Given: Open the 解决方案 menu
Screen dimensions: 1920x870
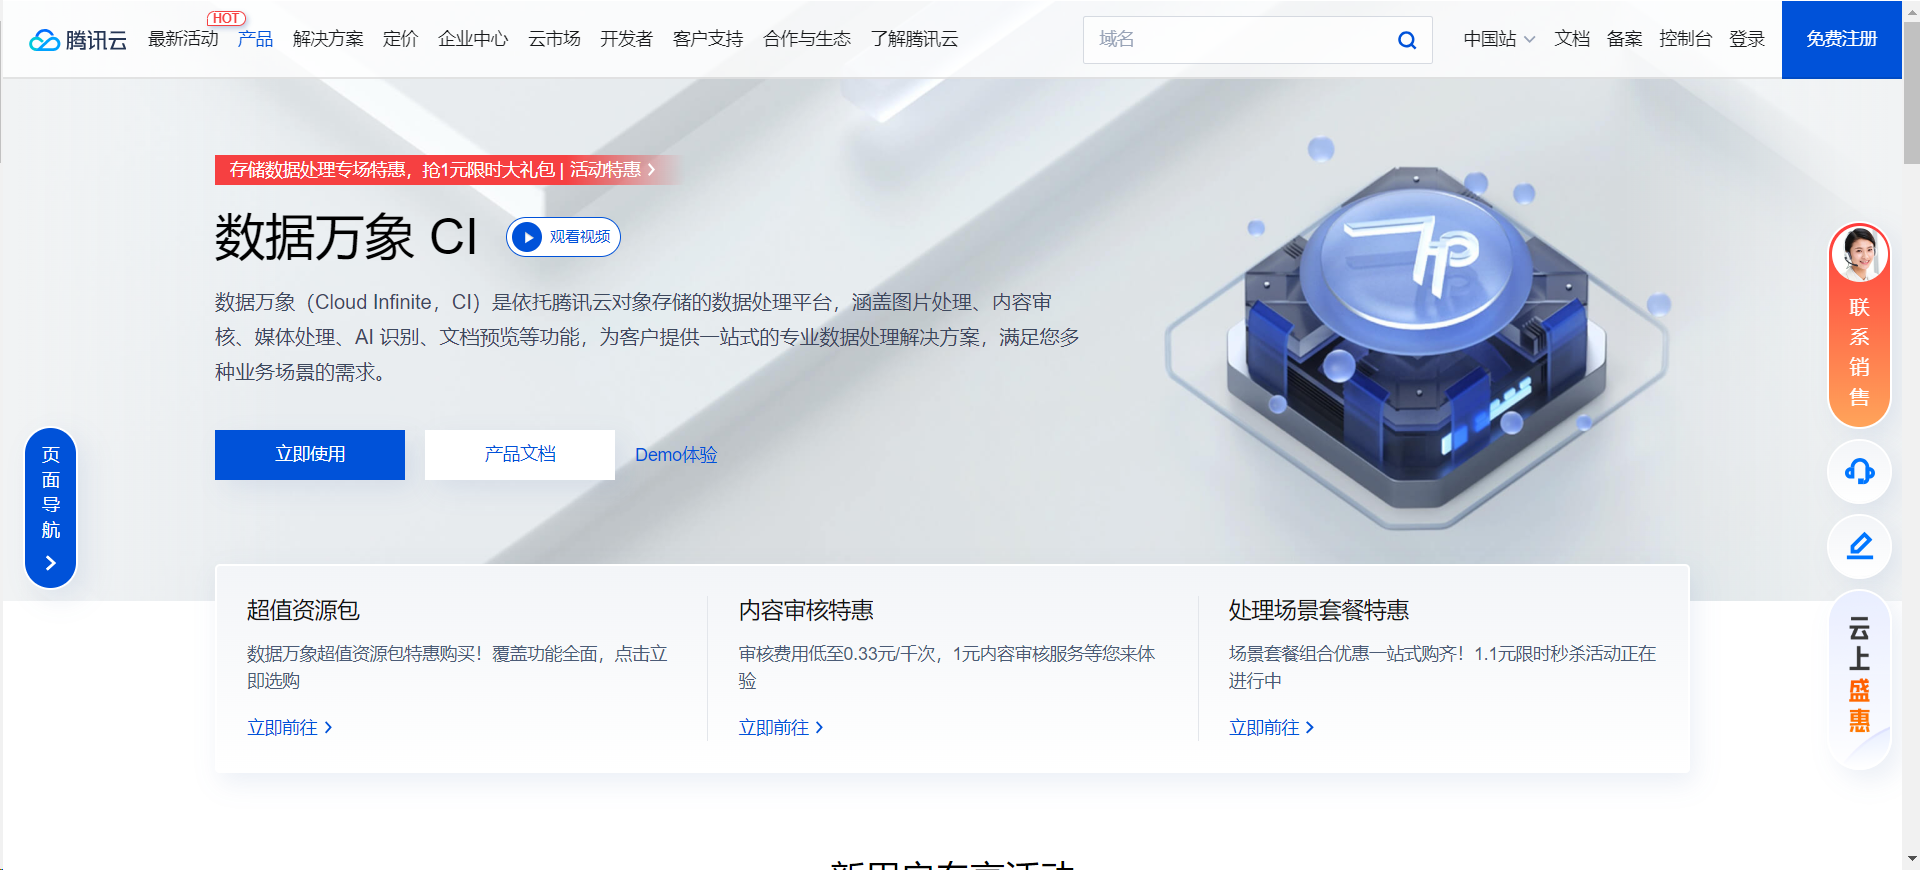Looking at the screenshot, I should (328, 39).
